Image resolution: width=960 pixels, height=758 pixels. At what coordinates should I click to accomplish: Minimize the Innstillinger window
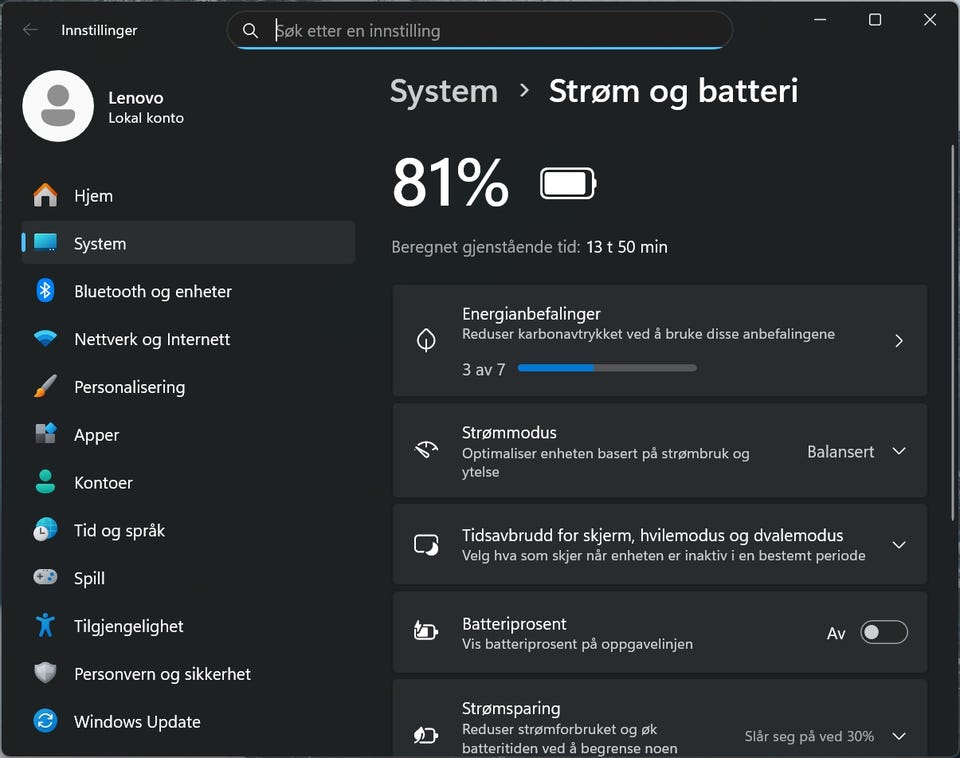[820, 20]
